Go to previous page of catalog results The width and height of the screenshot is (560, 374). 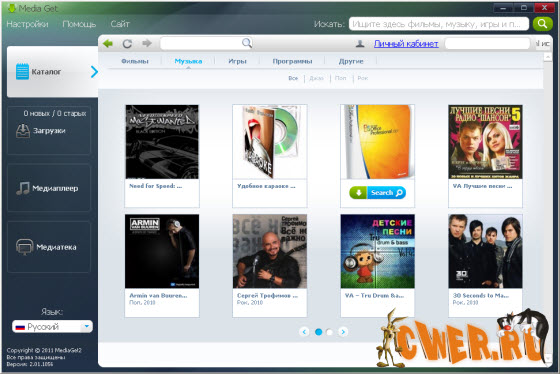(x=304, y=332)
